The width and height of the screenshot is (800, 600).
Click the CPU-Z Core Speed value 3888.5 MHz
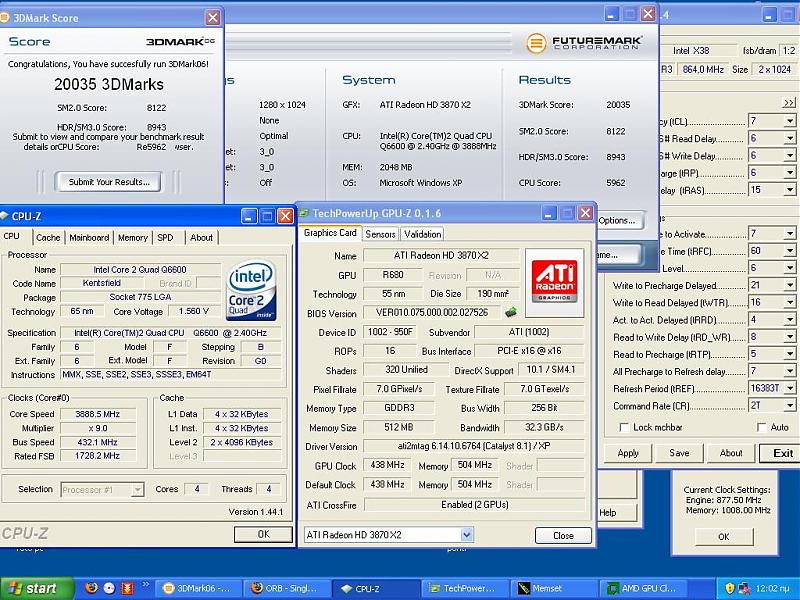[97, 414]
